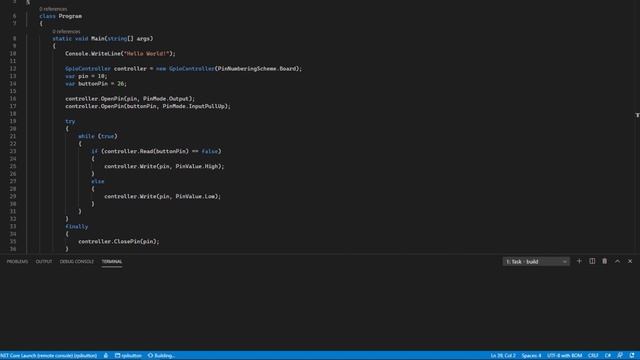Open the Ln/Col go-to-line indicator
640x360 pixels.
503,356
